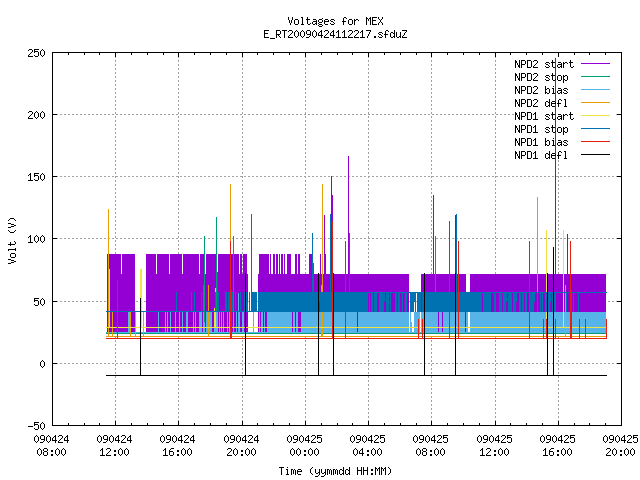This screenshot has width=640, height=480.
Task: Click the chart title 'Voltages for MEX'
Action: [335, 21]
